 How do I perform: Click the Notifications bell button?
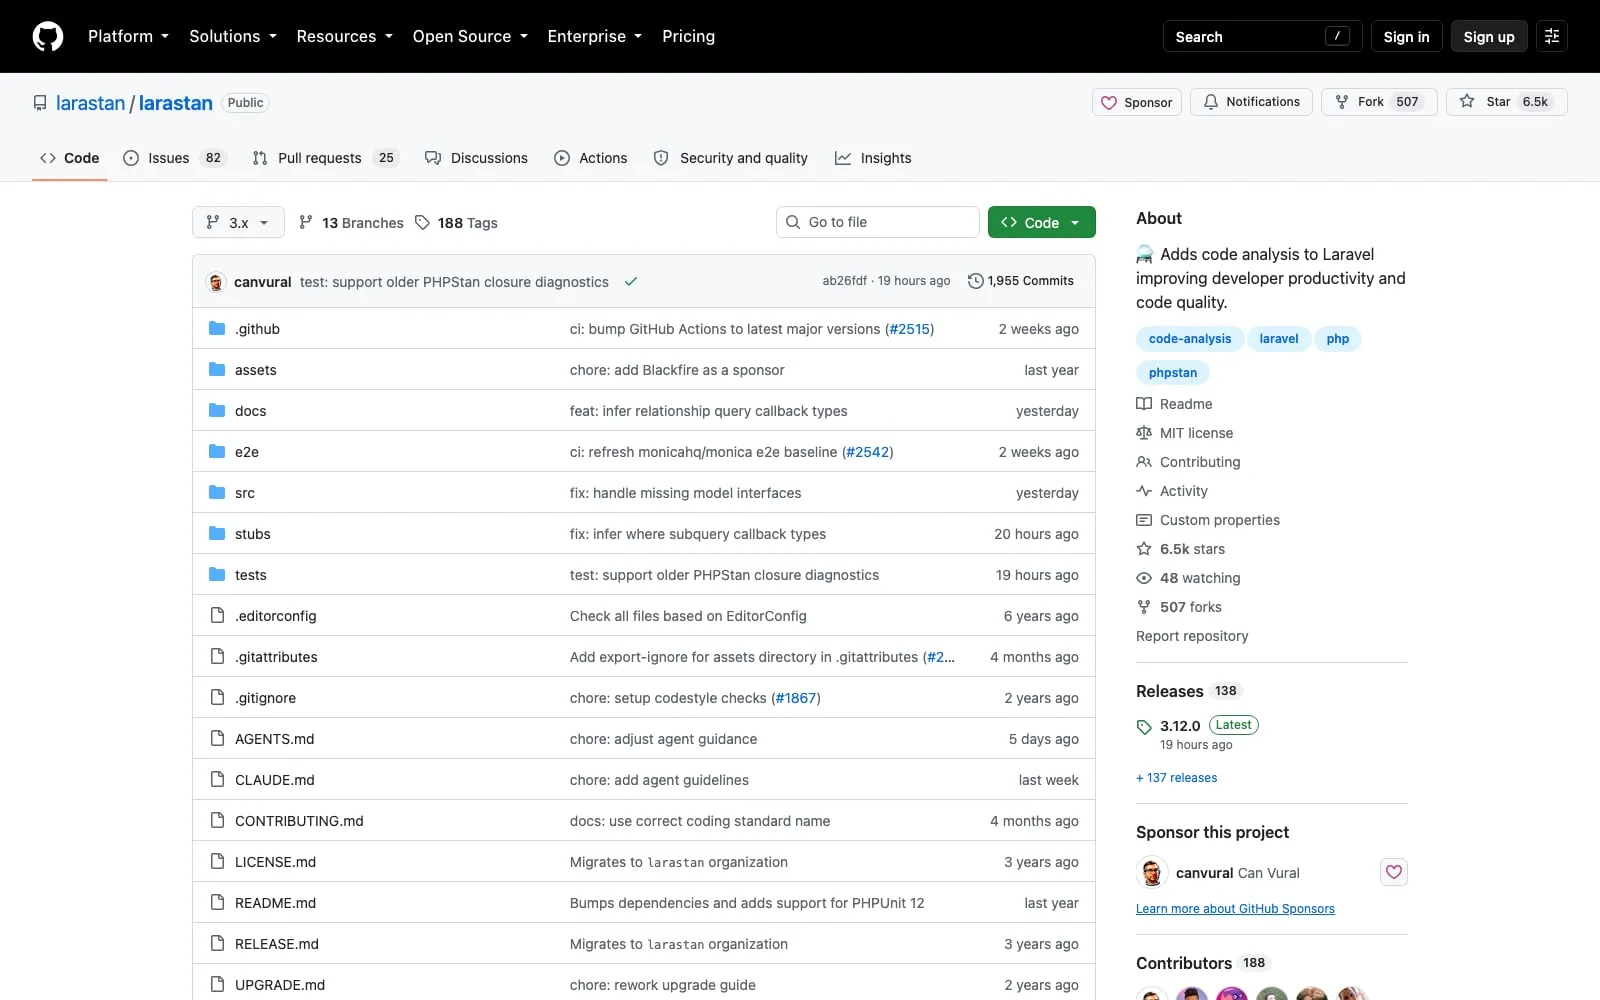1251,102
